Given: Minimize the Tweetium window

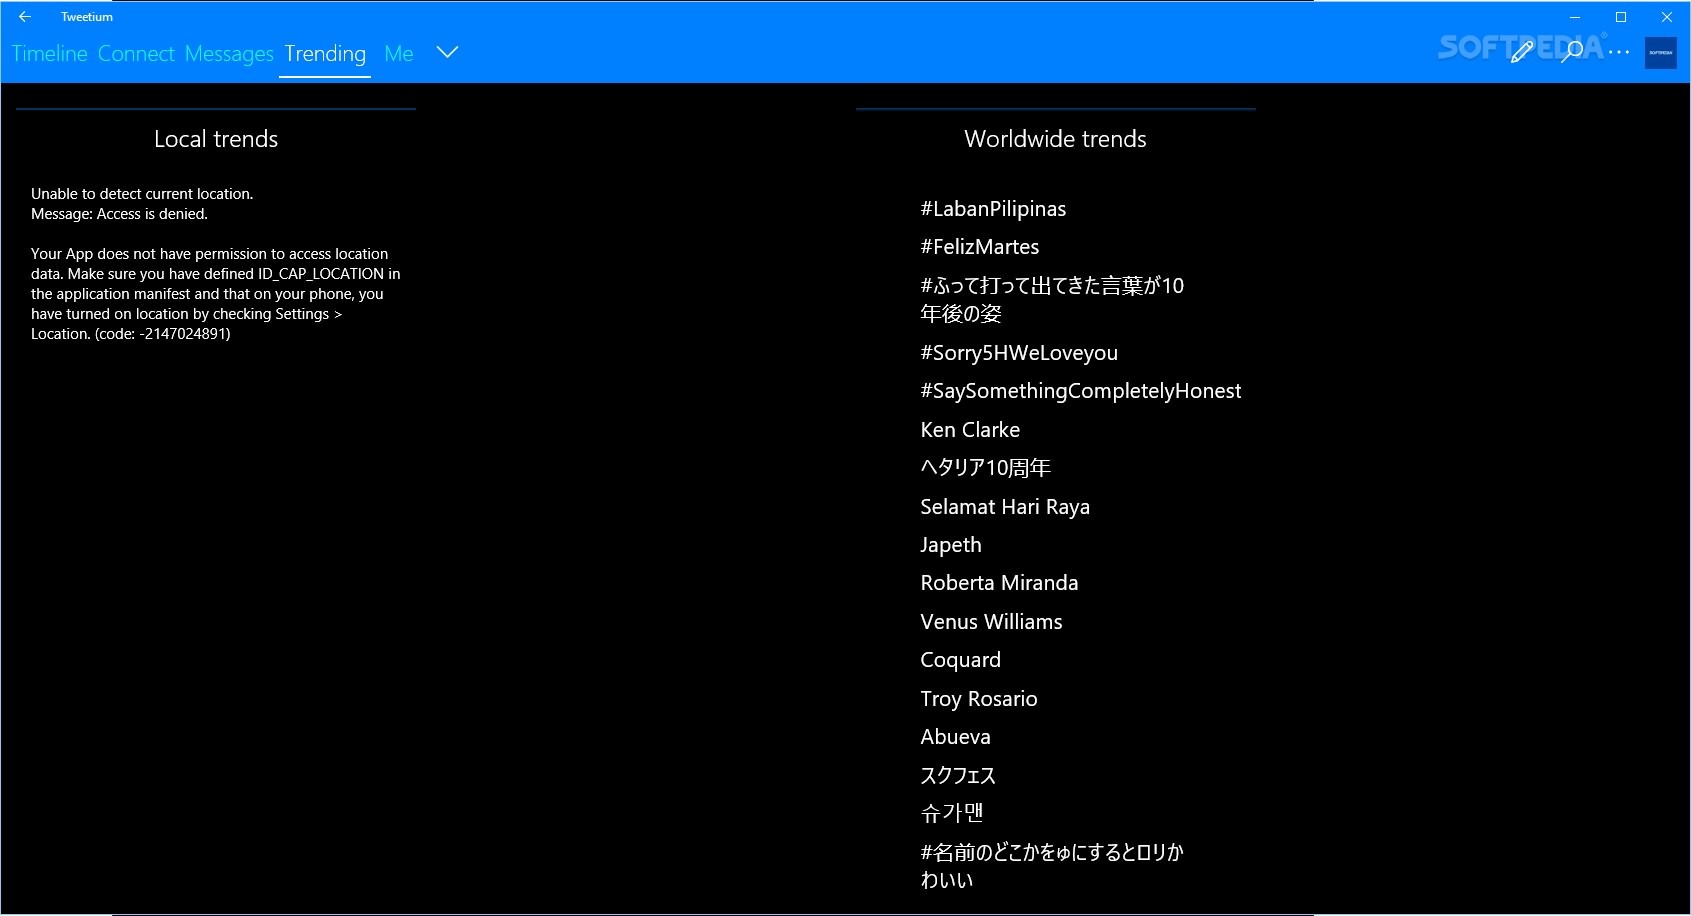Looking at the screenshot, I should click(1575, 17).
